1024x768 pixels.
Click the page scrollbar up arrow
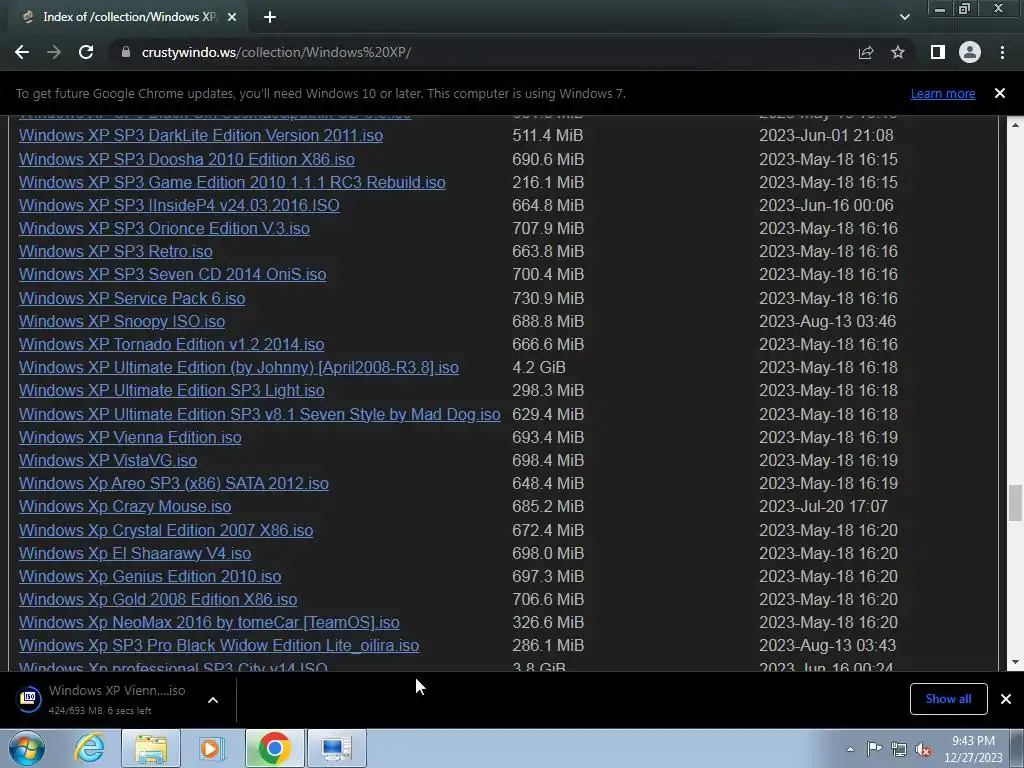click(1015, 124)
